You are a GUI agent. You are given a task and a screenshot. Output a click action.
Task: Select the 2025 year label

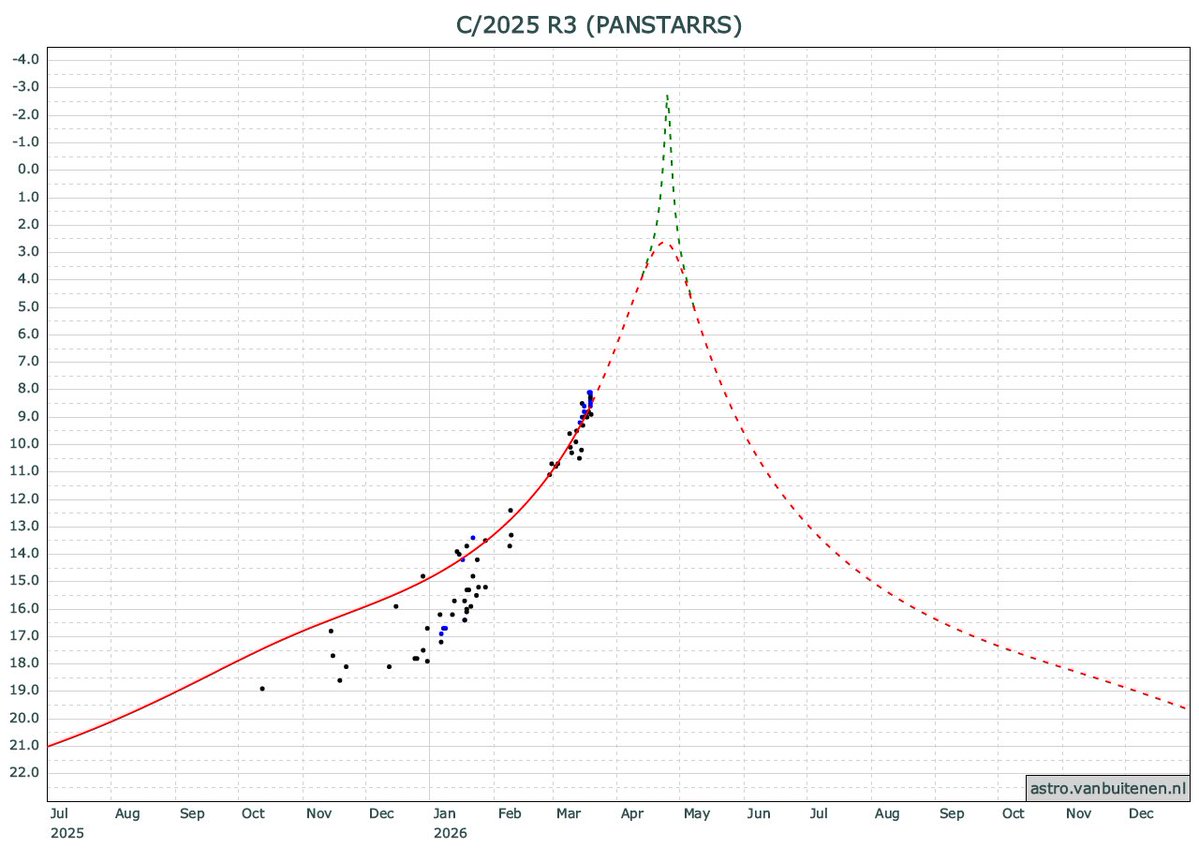tap(67, 833)
